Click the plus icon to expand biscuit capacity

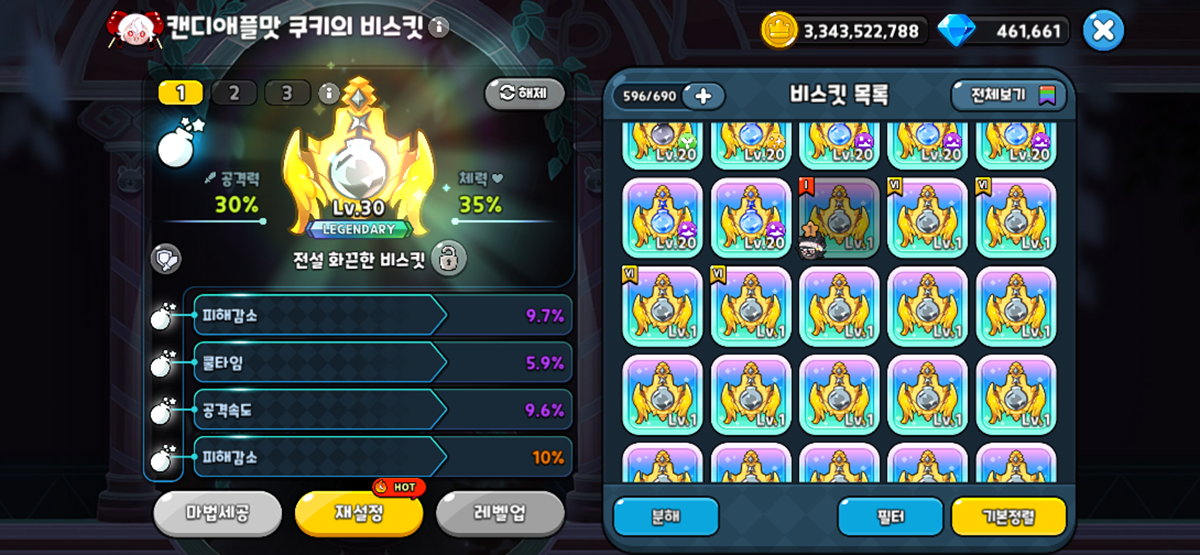[703, 96]
